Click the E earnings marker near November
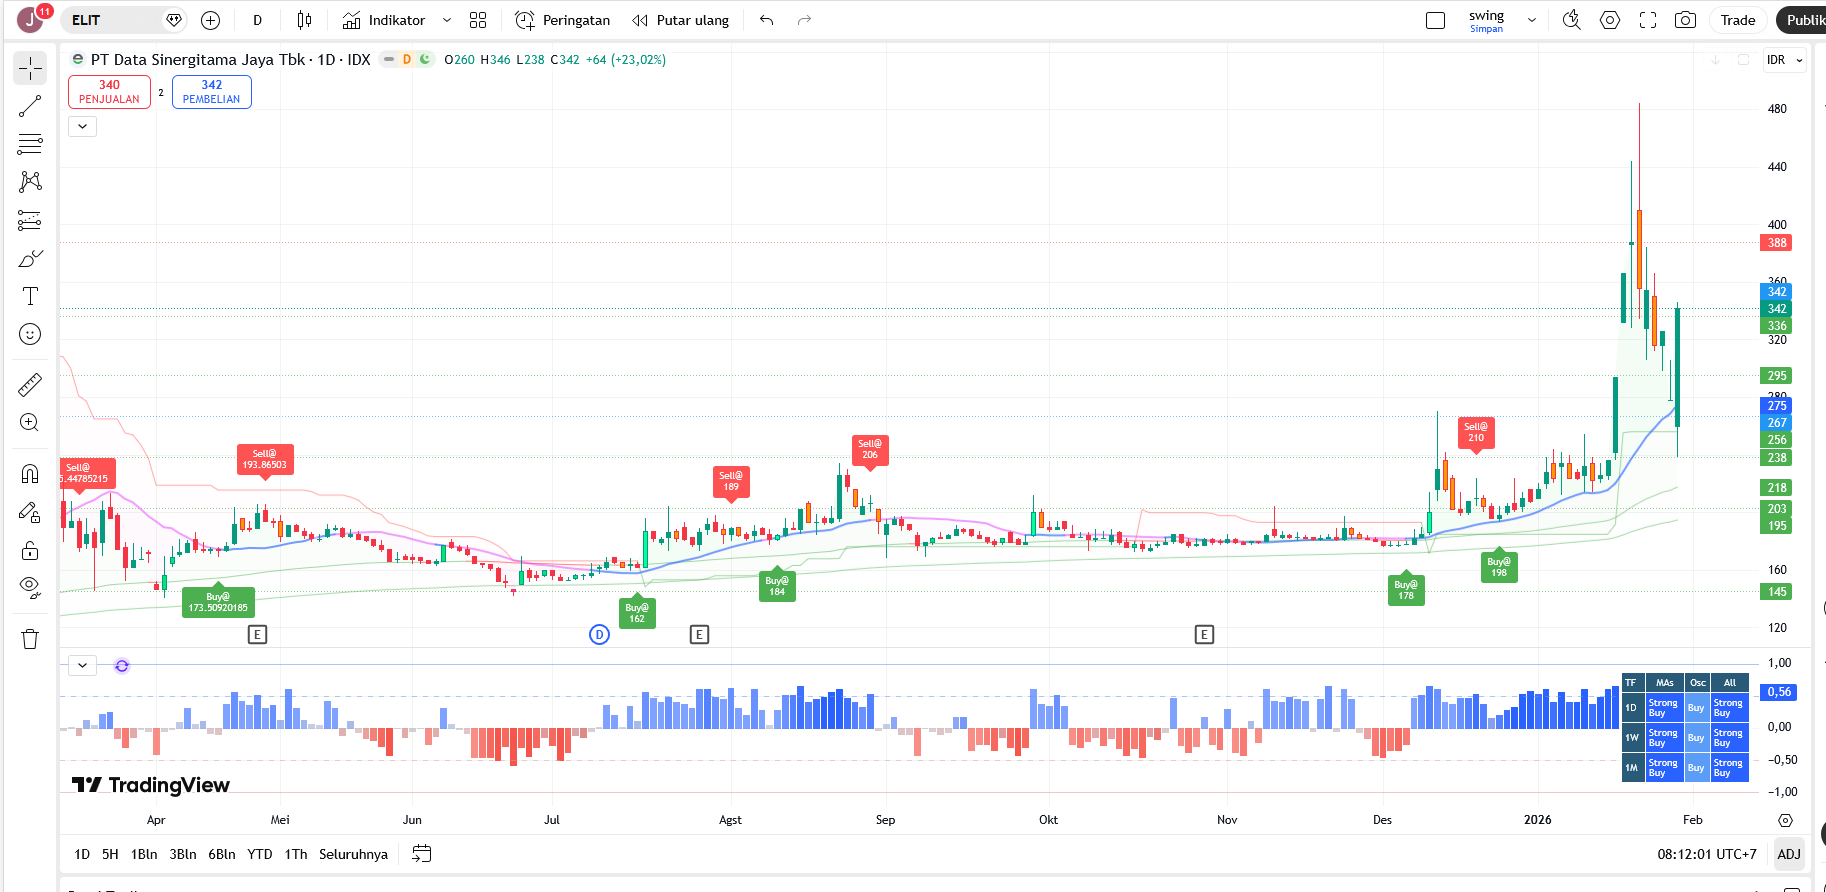This screenshot has height=892, width=1826. pyautogui.click(x=1204, y=634)
